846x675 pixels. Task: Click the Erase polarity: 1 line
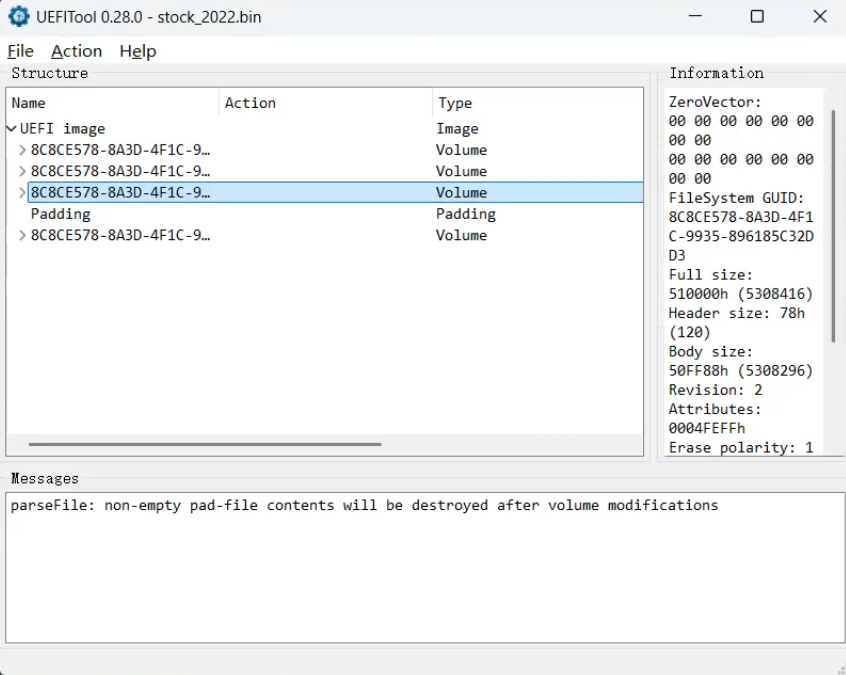[x=741, y=448]
